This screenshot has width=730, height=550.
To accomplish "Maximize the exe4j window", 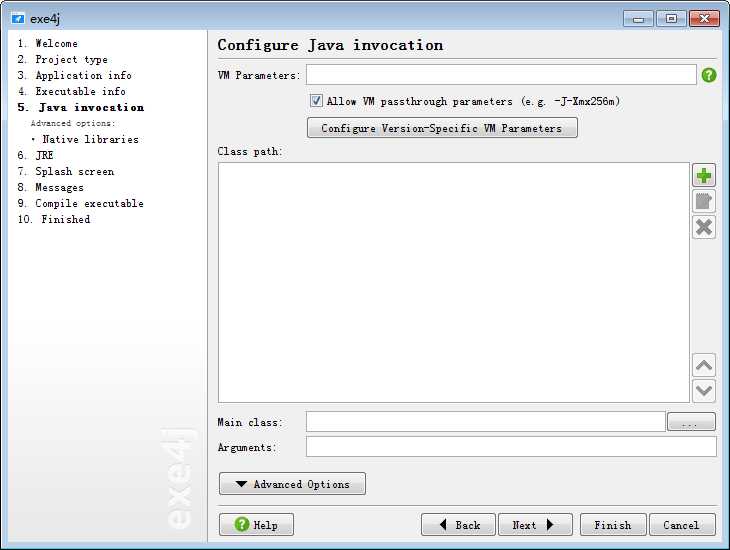I will 671,19.
